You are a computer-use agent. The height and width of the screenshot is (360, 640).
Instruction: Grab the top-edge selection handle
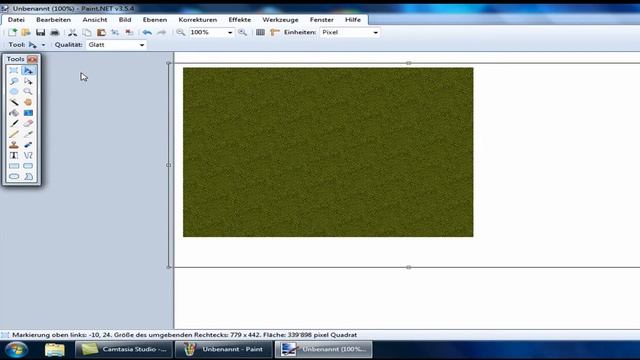coord(409,63)
